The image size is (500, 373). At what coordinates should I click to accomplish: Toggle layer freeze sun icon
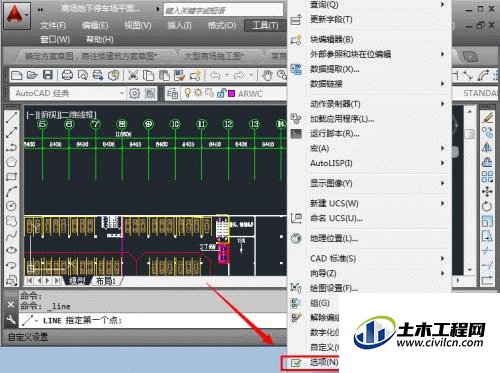tap(198, 93)
